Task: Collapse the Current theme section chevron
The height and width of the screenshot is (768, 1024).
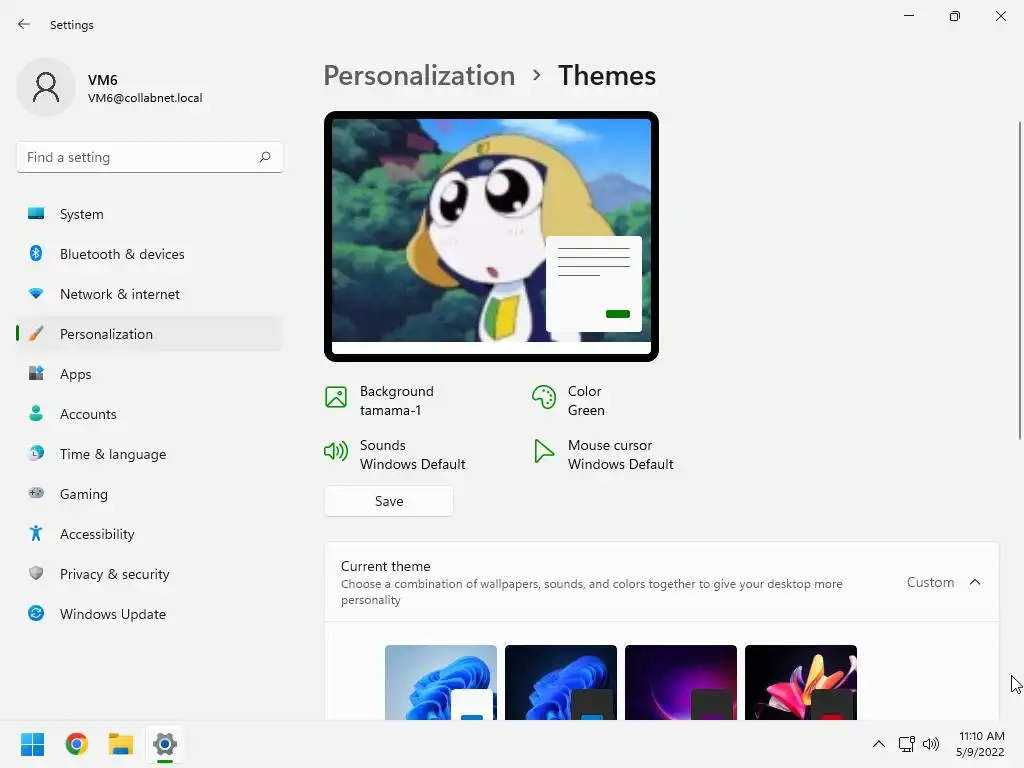Action: [x=975, y=582]
